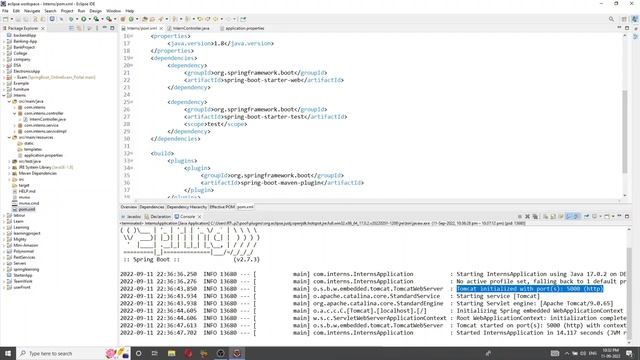Open the Dependencies tab of pom editor
Screen dimensions: 640x360
click(x=151, y=207)
